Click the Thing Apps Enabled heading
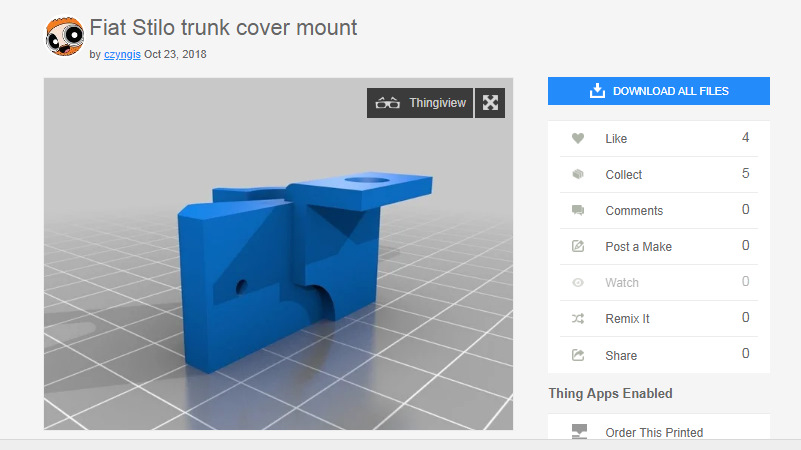 tap(610, 393)
